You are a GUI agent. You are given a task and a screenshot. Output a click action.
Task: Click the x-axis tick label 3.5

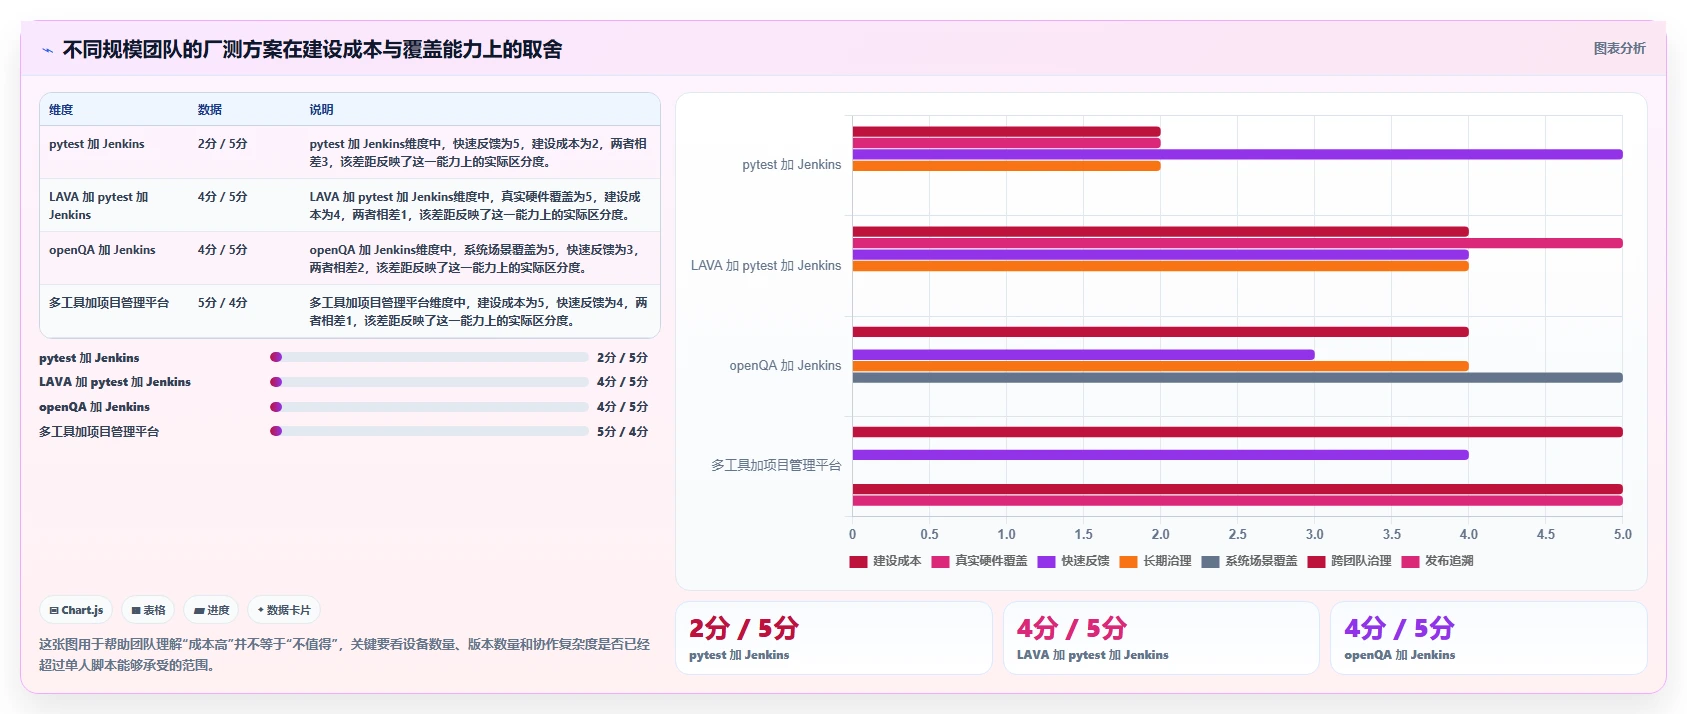(x=1391, y=534)
